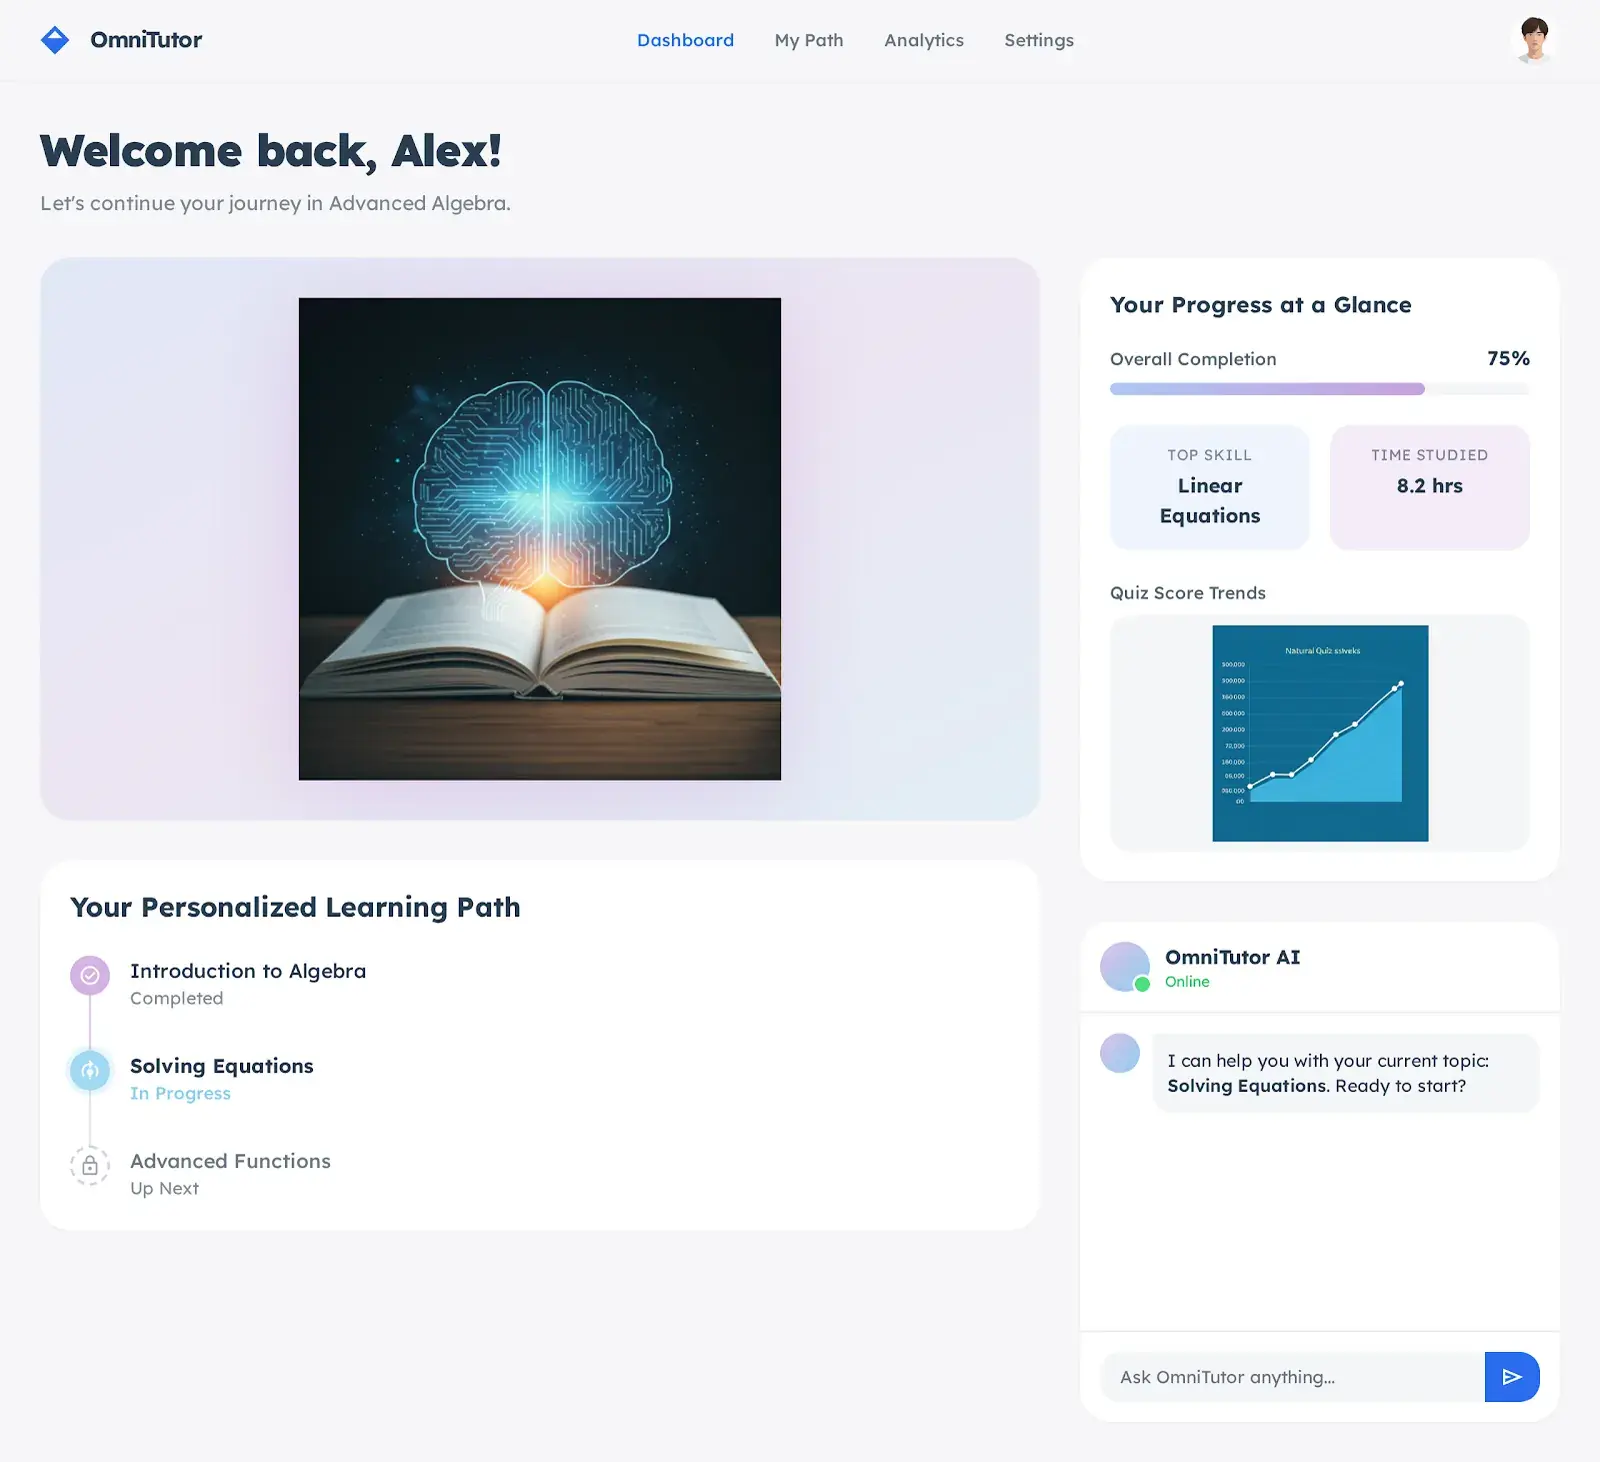
Task: Click the lock icon for Advanced Functions
Action: pyautogui.click(x=90, y=1165)
